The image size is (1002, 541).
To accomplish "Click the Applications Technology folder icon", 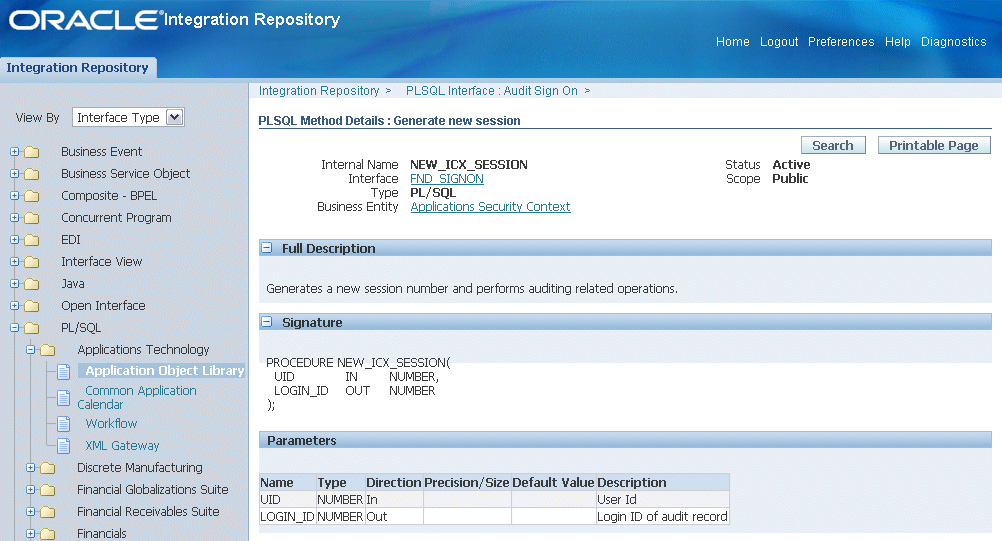I will (47, 350).
